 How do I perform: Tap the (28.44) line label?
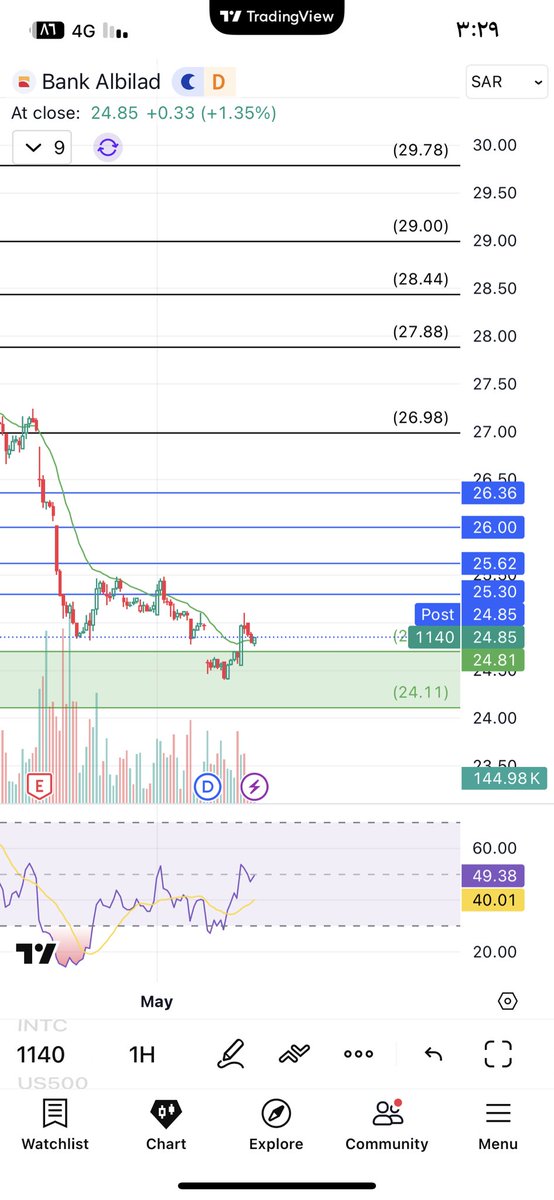coord(420,279)
